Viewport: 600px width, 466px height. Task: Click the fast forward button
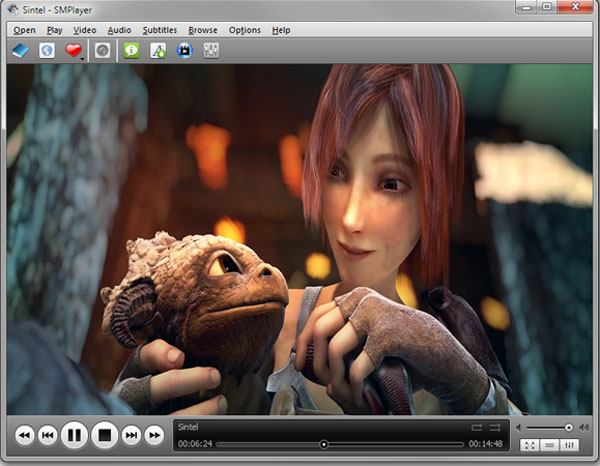tap(154, 435)
